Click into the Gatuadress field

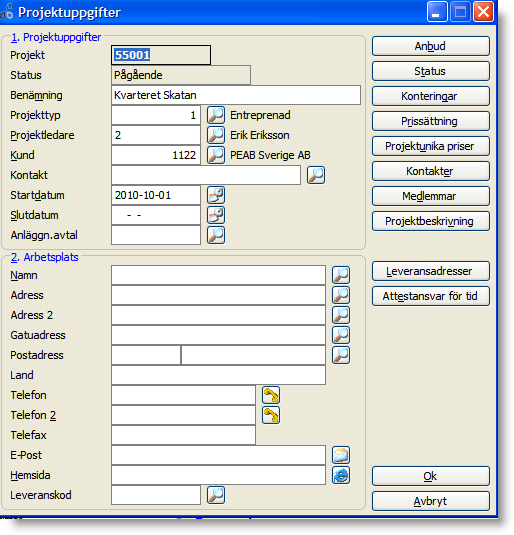(218, 335)
